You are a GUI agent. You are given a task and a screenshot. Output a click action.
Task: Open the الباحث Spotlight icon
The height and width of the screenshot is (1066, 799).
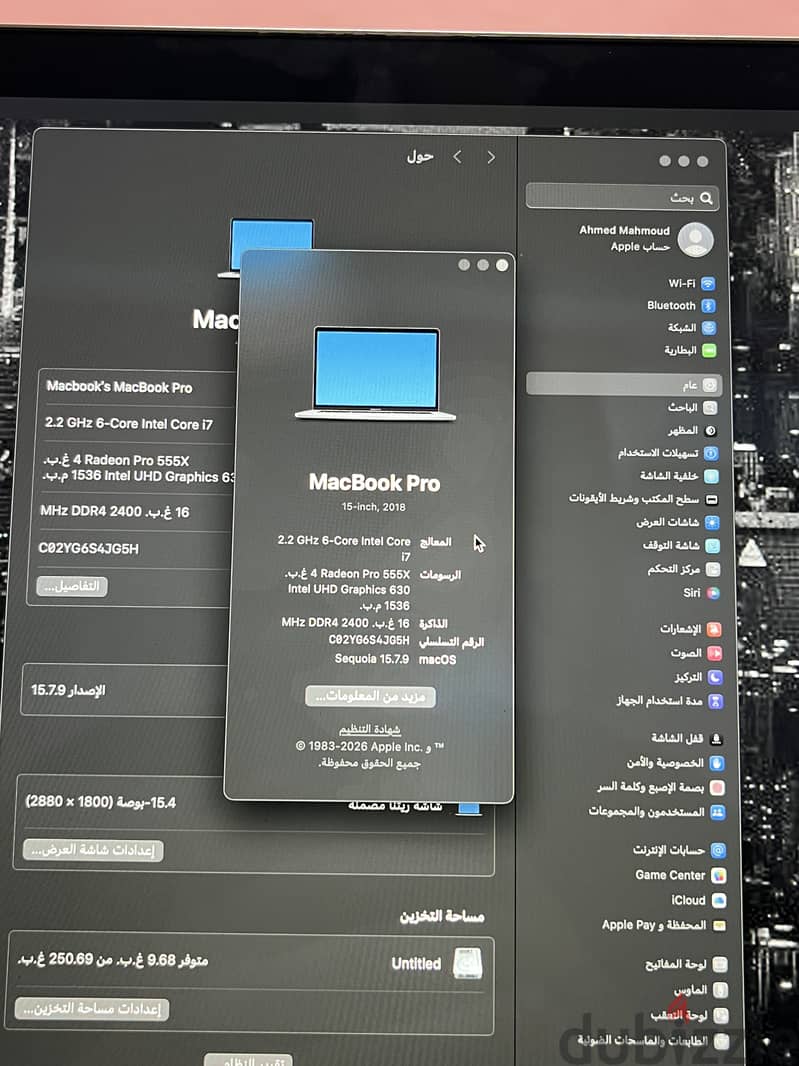pyautogui.click(x=709, y=408)
